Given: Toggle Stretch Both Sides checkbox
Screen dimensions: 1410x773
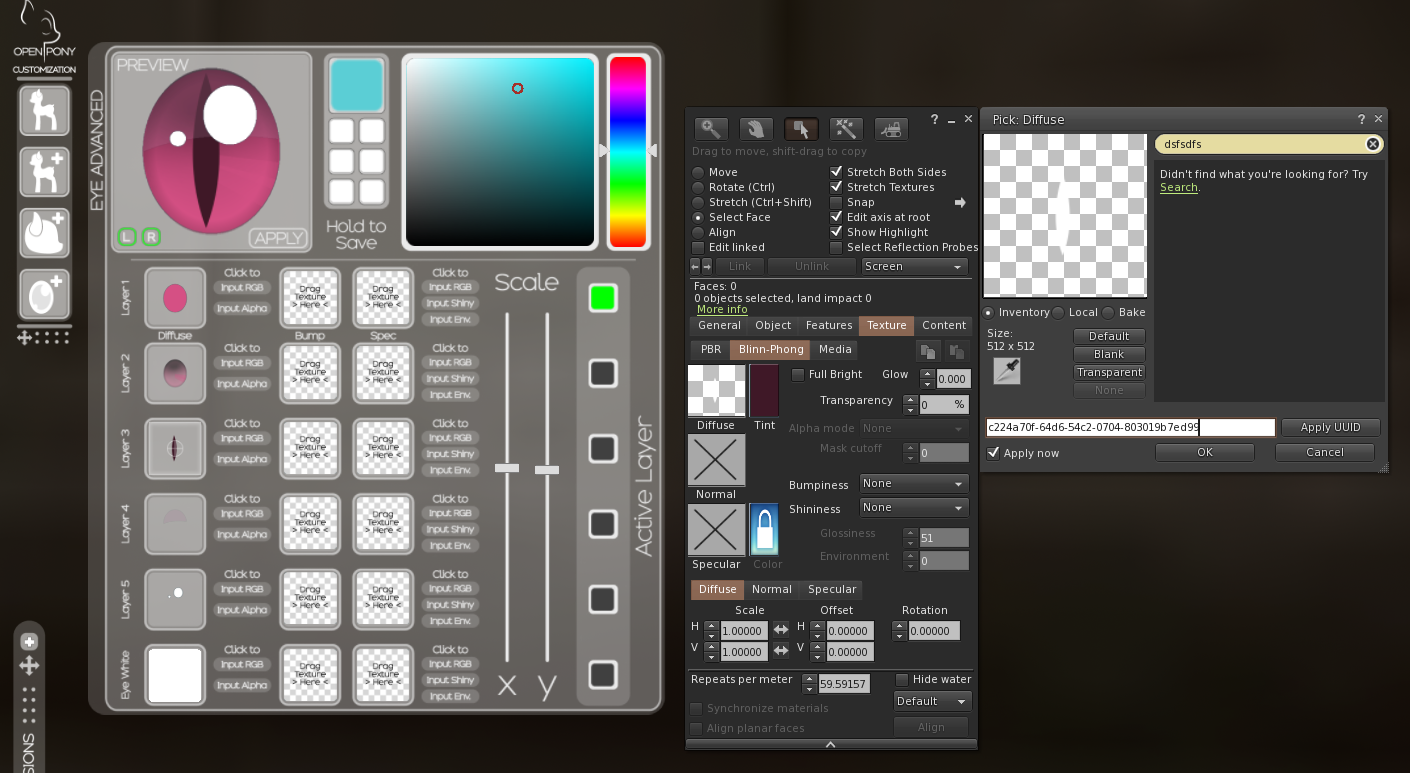Looking at the screenshot, I should pyautogui.click(x=836, y=172).
